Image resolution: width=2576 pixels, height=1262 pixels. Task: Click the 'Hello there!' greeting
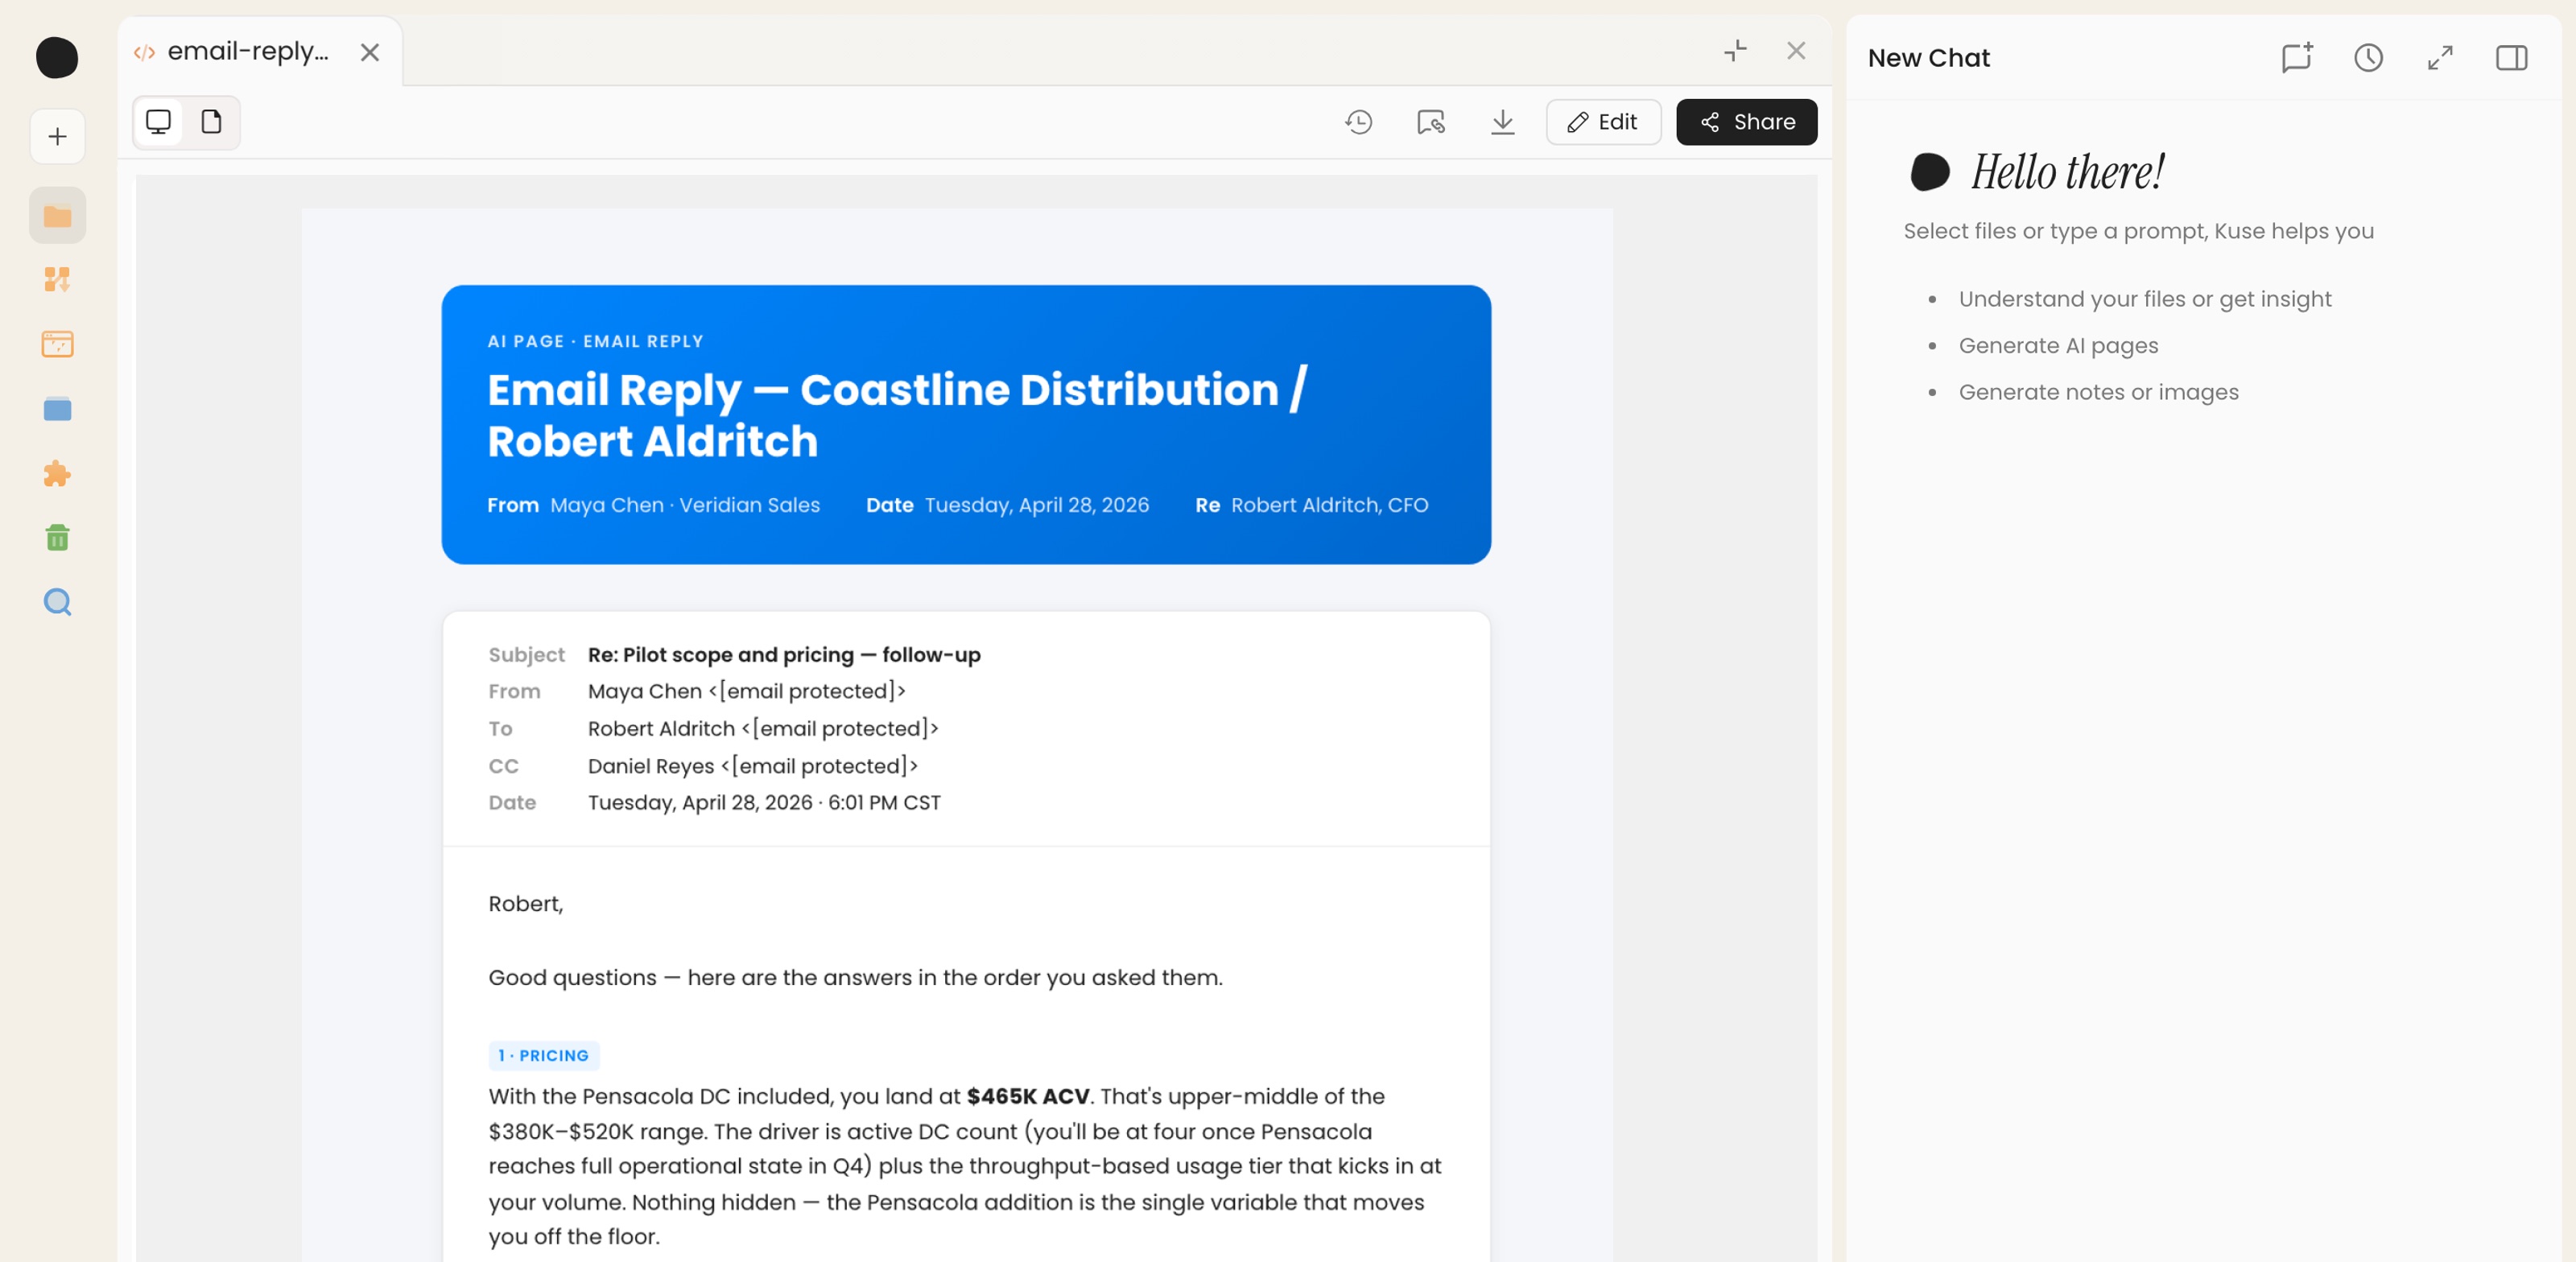pyautogui.click(x=2067, y=172)
